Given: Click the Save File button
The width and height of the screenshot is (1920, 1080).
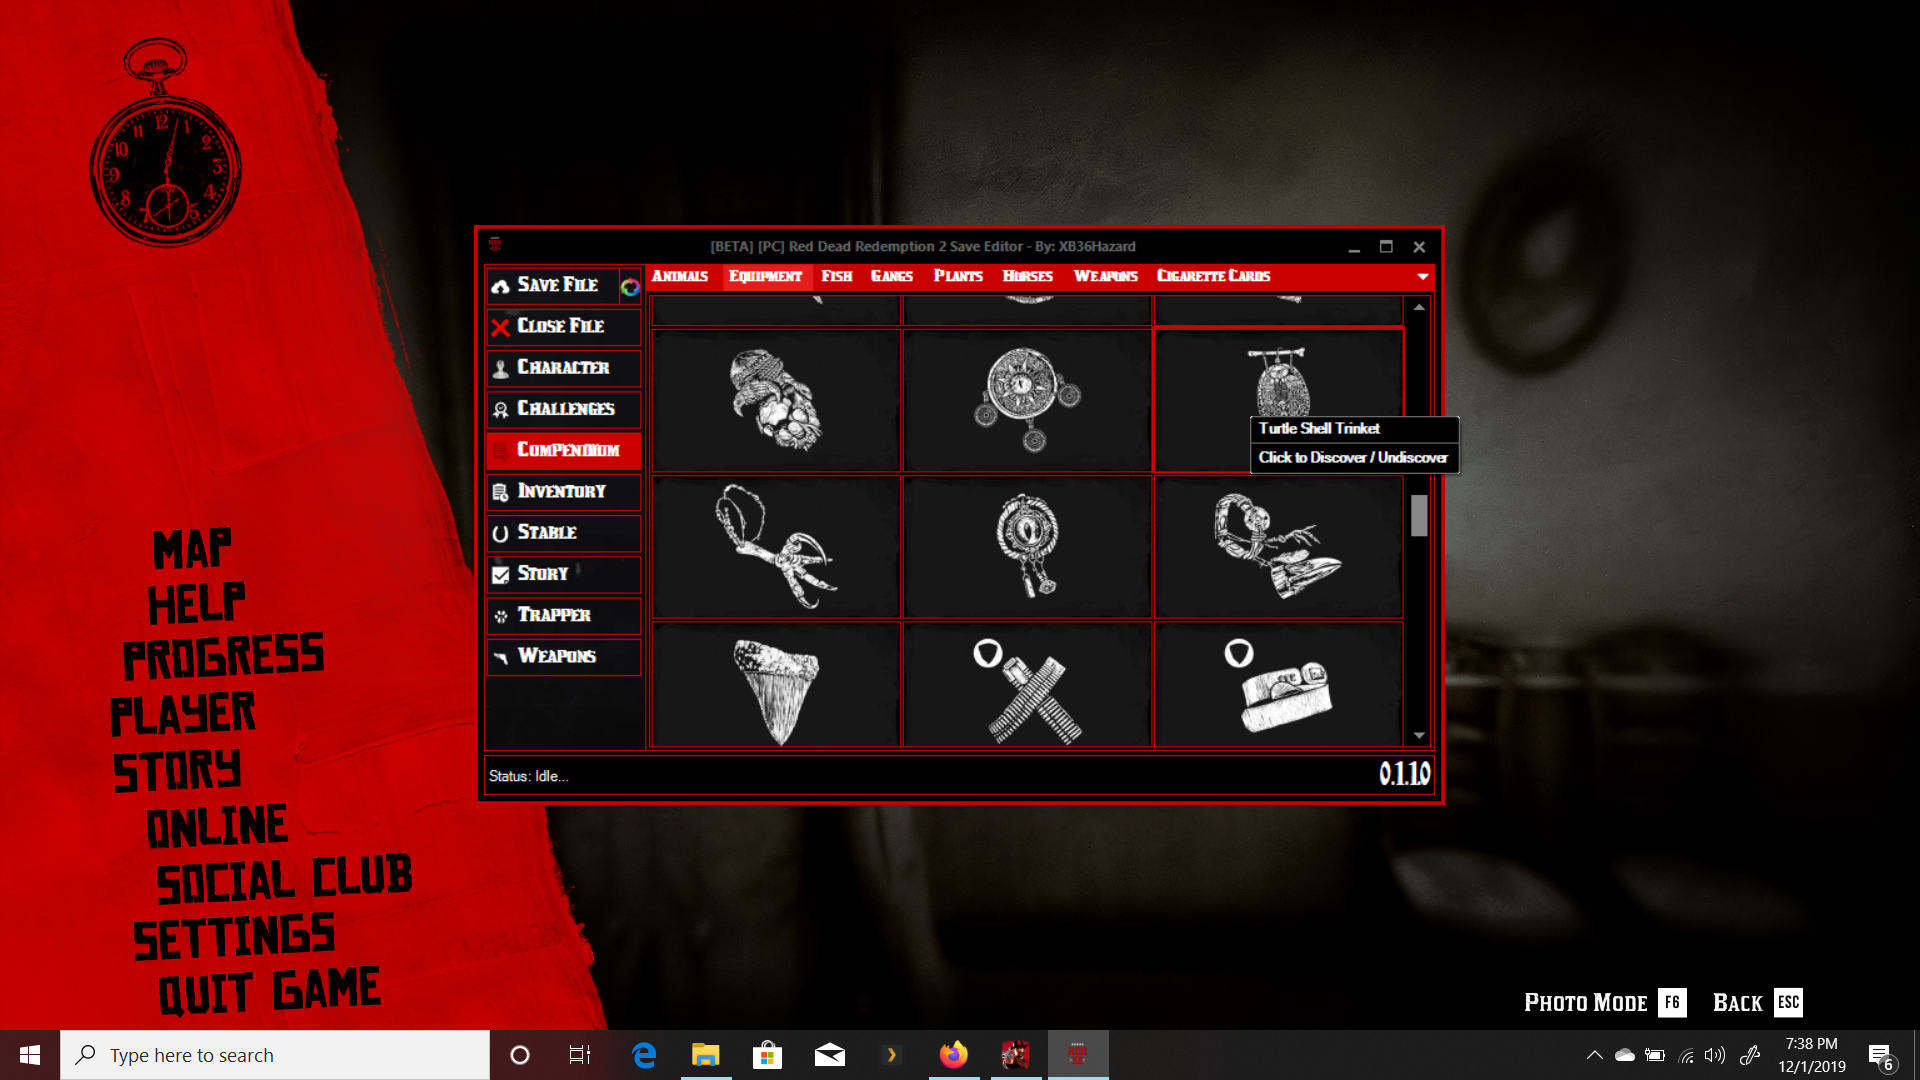Looking at the screenshot, I should (552, 286).
